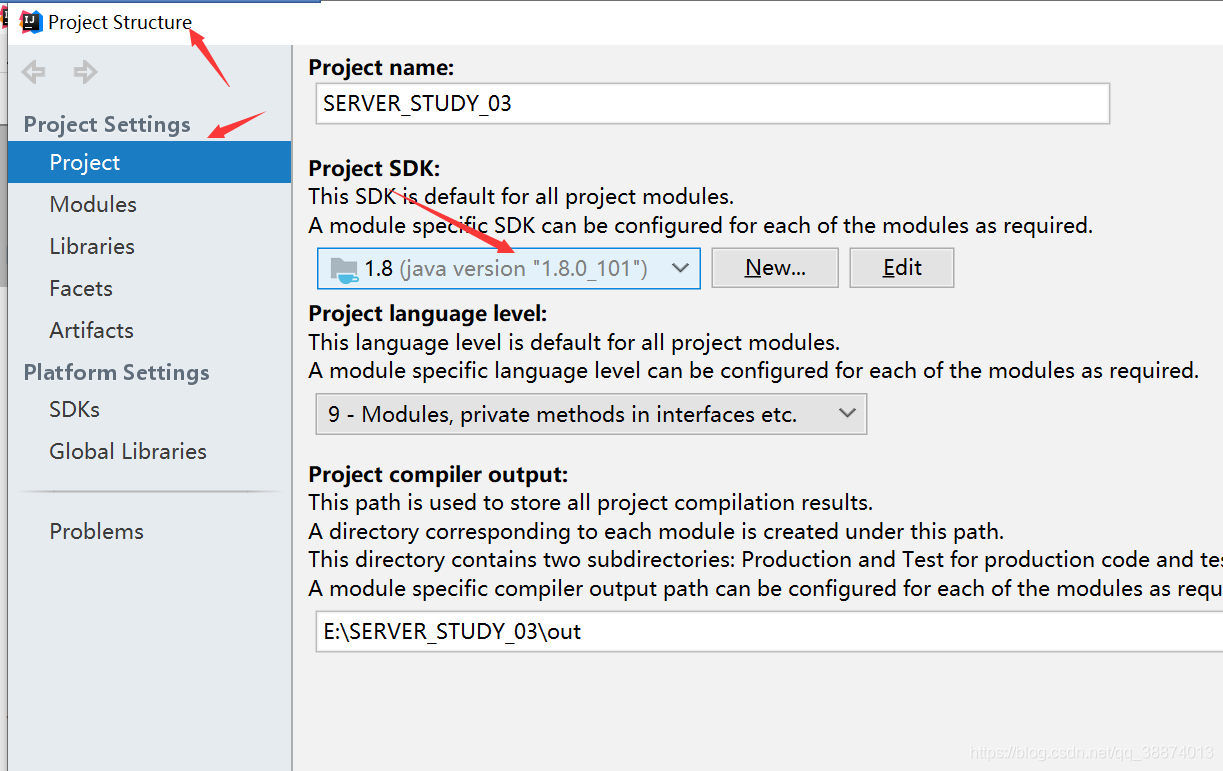Click the Project Settings section header
Viewport: 1223px width, 771px height.
pyautogui.click(x=106, y=124)
